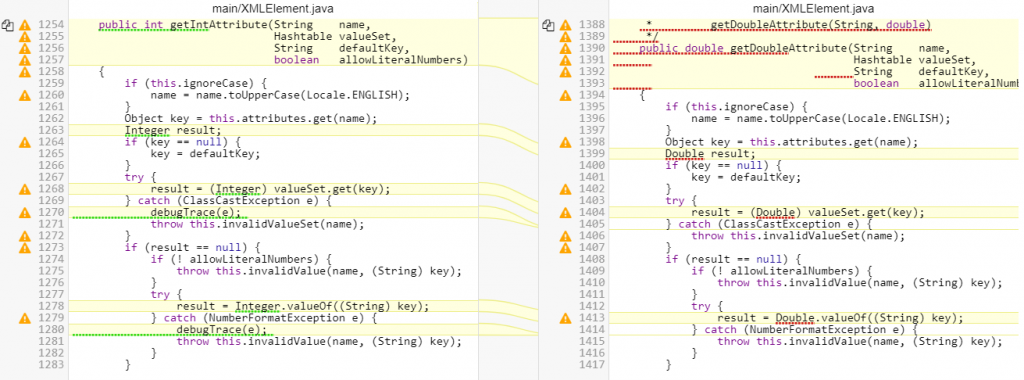Screen dimensions: 1024x380
Task: Click the warning icon on line 1270
Action: (25, 213)
